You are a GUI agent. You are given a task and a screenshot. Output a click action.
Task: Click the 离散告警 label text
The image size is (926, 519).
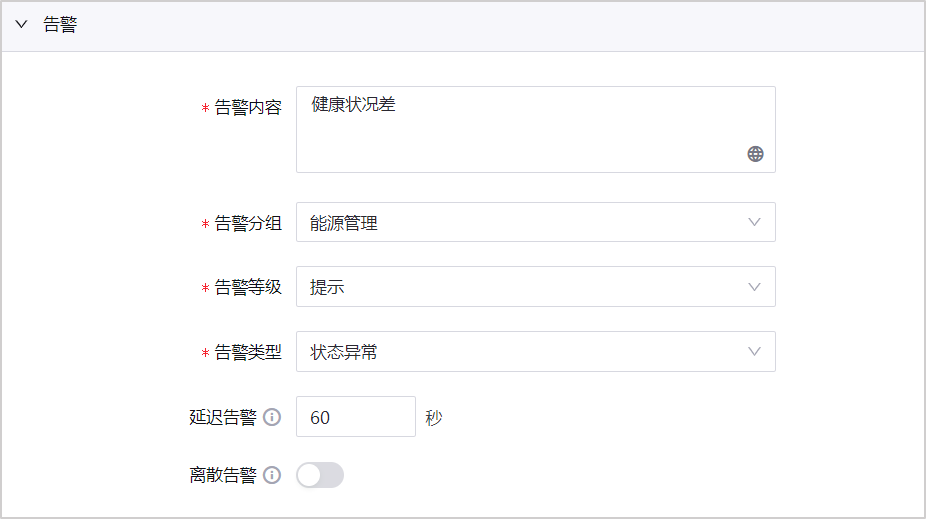[x=222, y=475]
